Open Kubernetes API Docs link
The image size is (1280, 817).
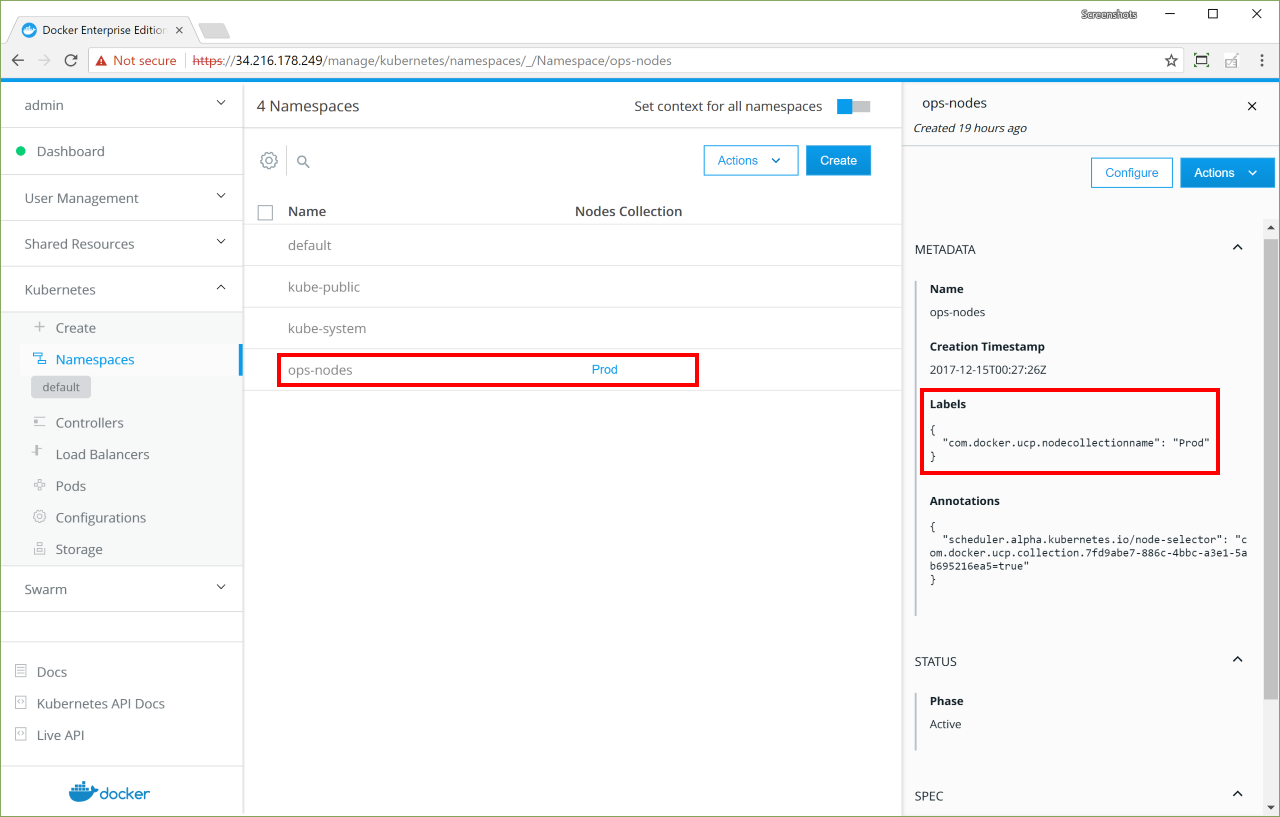pos(100,704)
